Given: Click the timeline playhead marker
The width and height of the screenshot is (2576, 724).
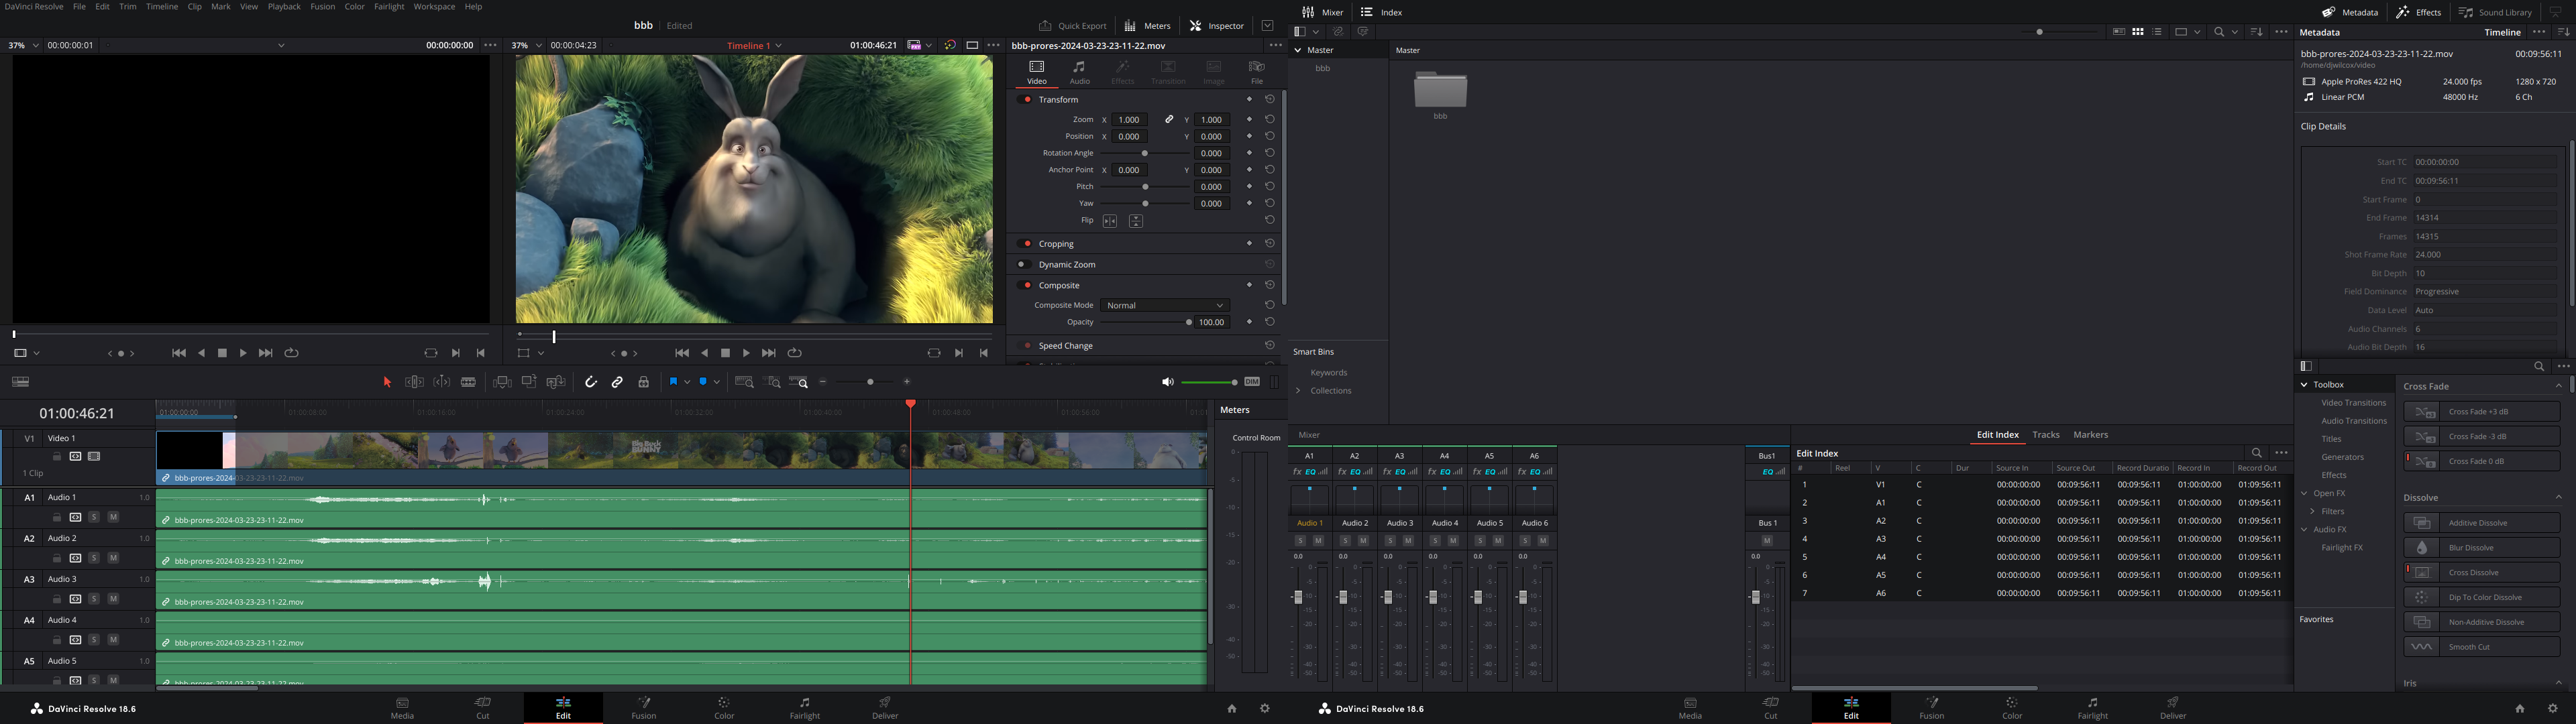Looking at the screenshot, I should tap(911, 404).
